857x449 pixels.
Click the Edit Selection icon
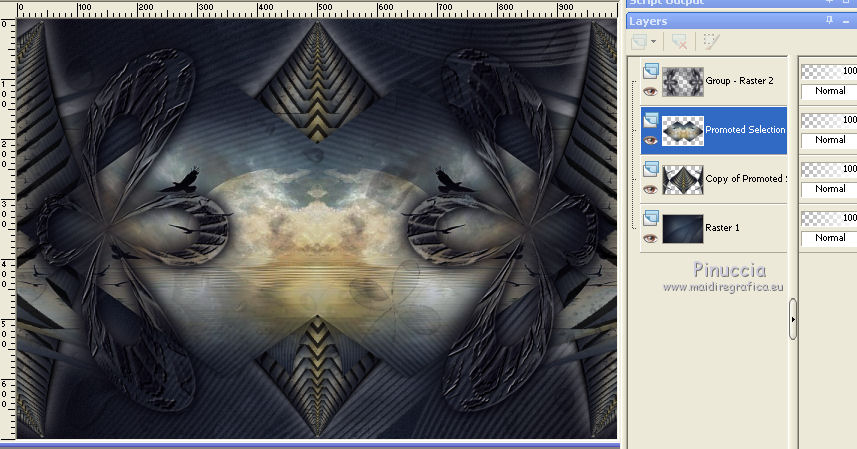pos(711,42)
